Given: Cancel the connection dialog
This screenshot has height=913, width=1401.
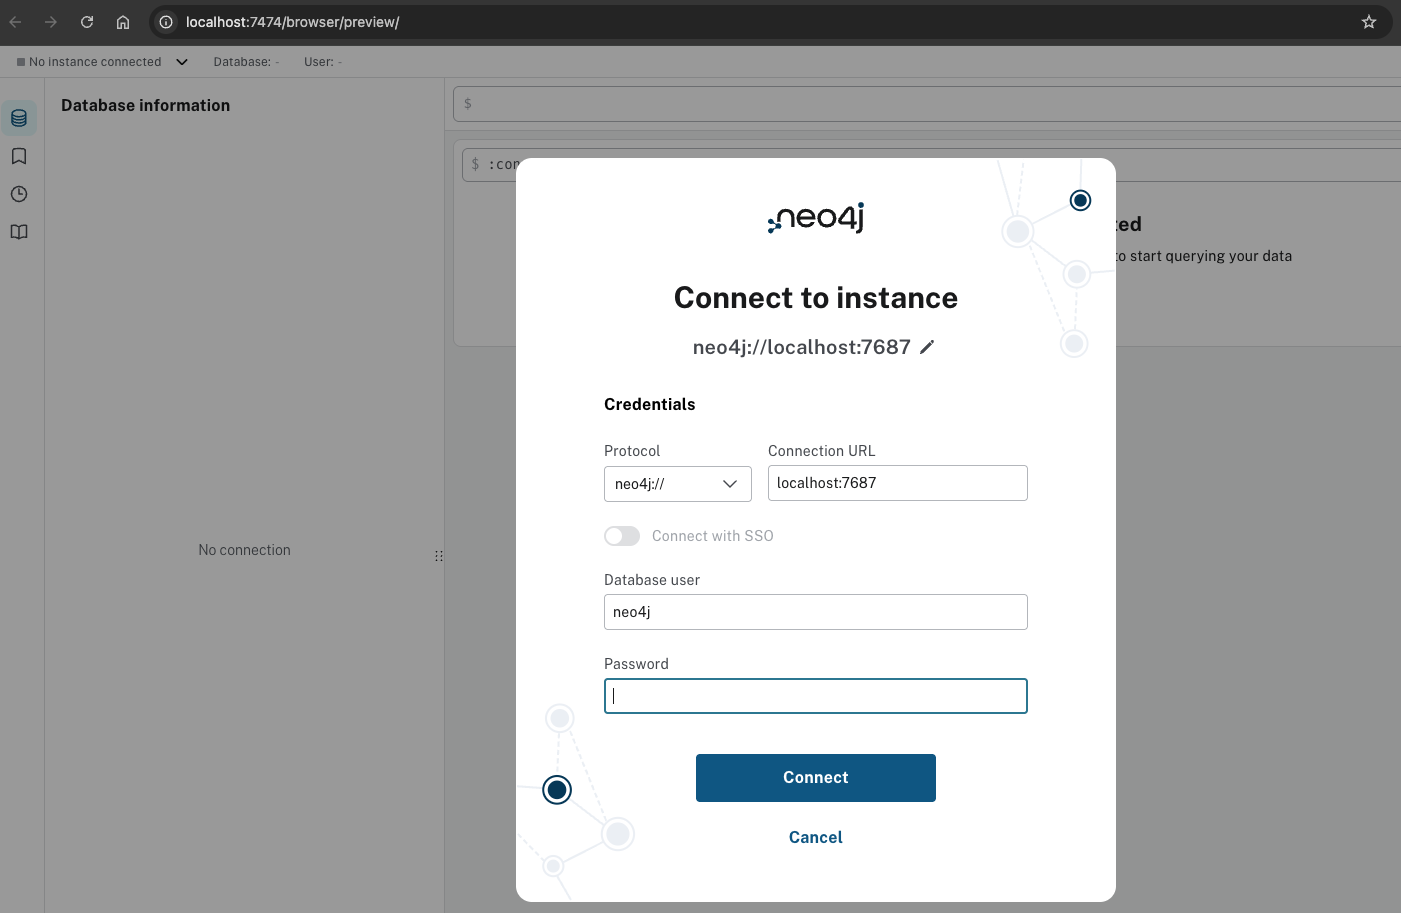Looking at the screenshot, I should tap(815, 838).
